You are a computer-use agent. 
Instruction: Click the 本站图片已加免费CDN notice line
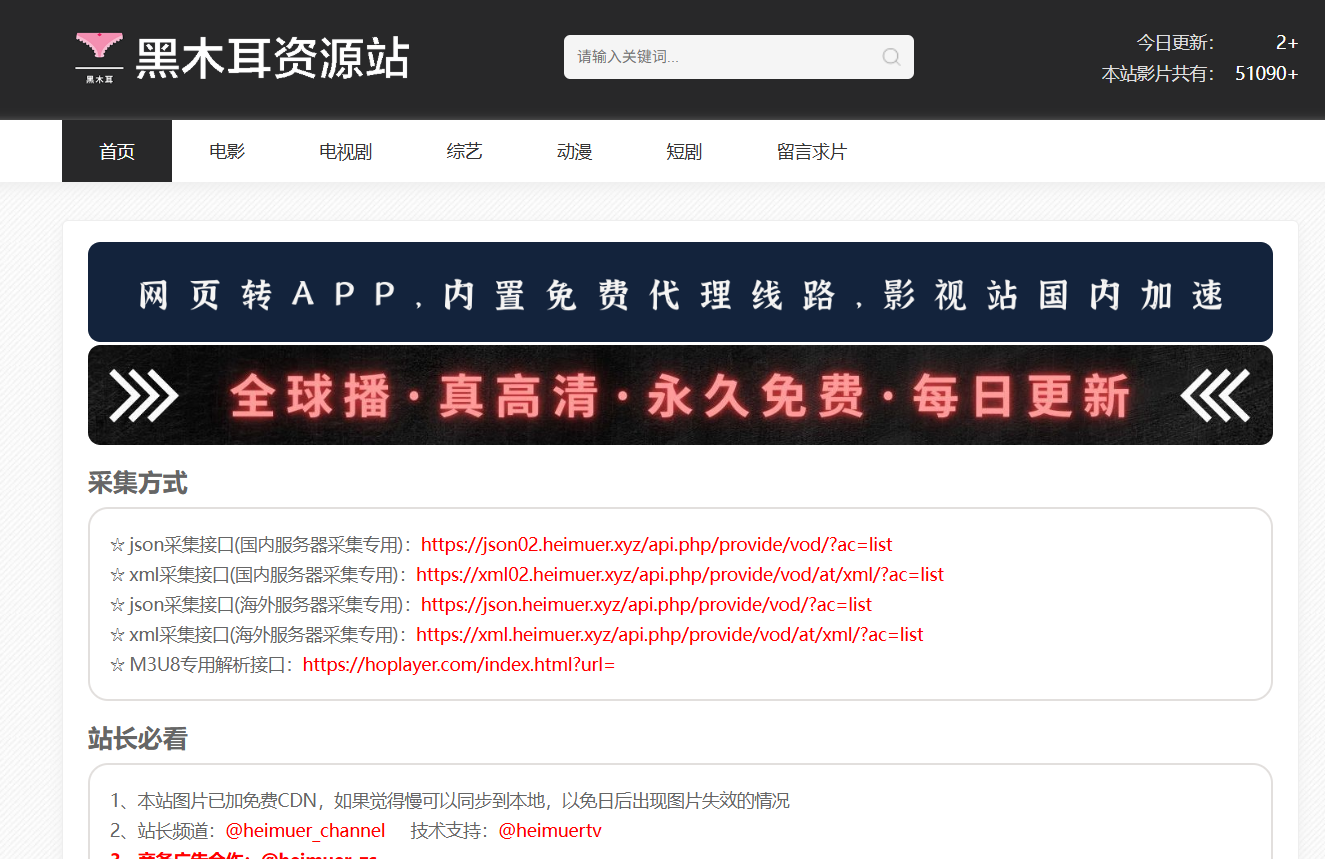click(x=450, y=801)
